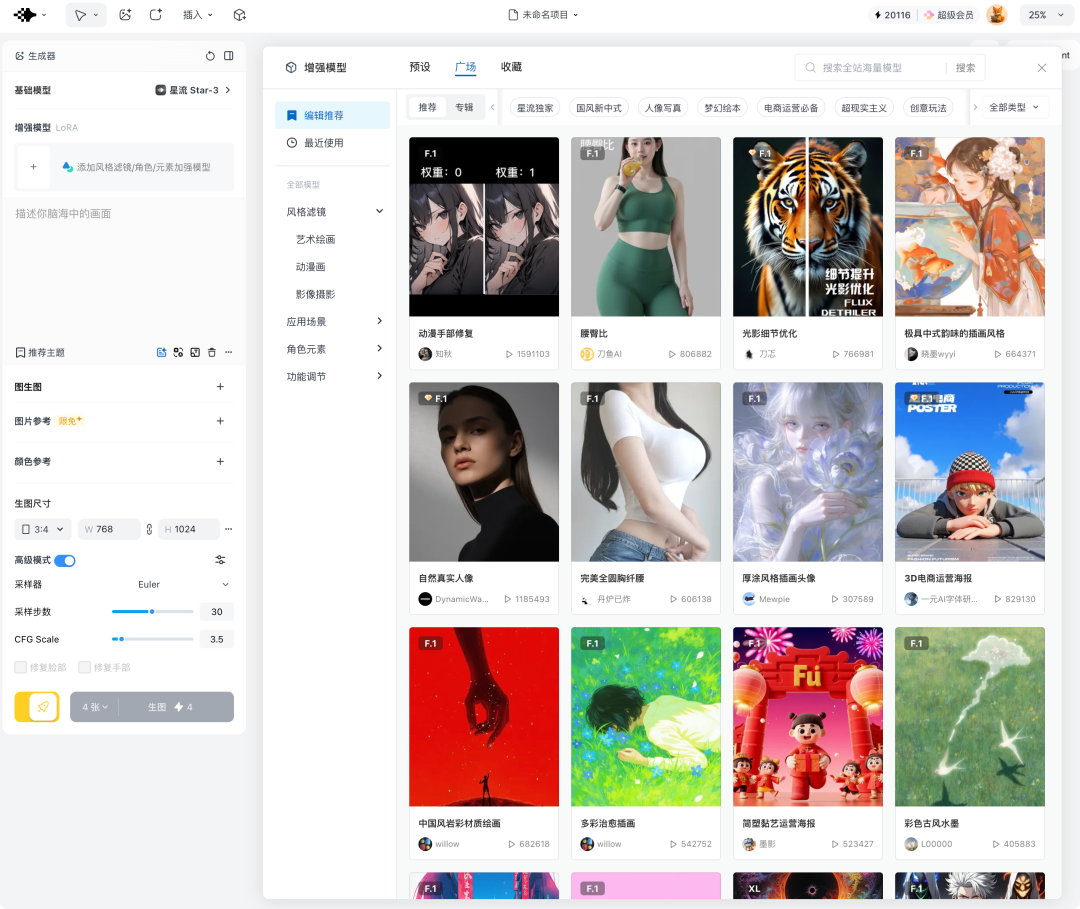Click the 搜索 search button
The height and width of the screenshot is (909, 1080).
pyautogui.click(x=965, y=67)
